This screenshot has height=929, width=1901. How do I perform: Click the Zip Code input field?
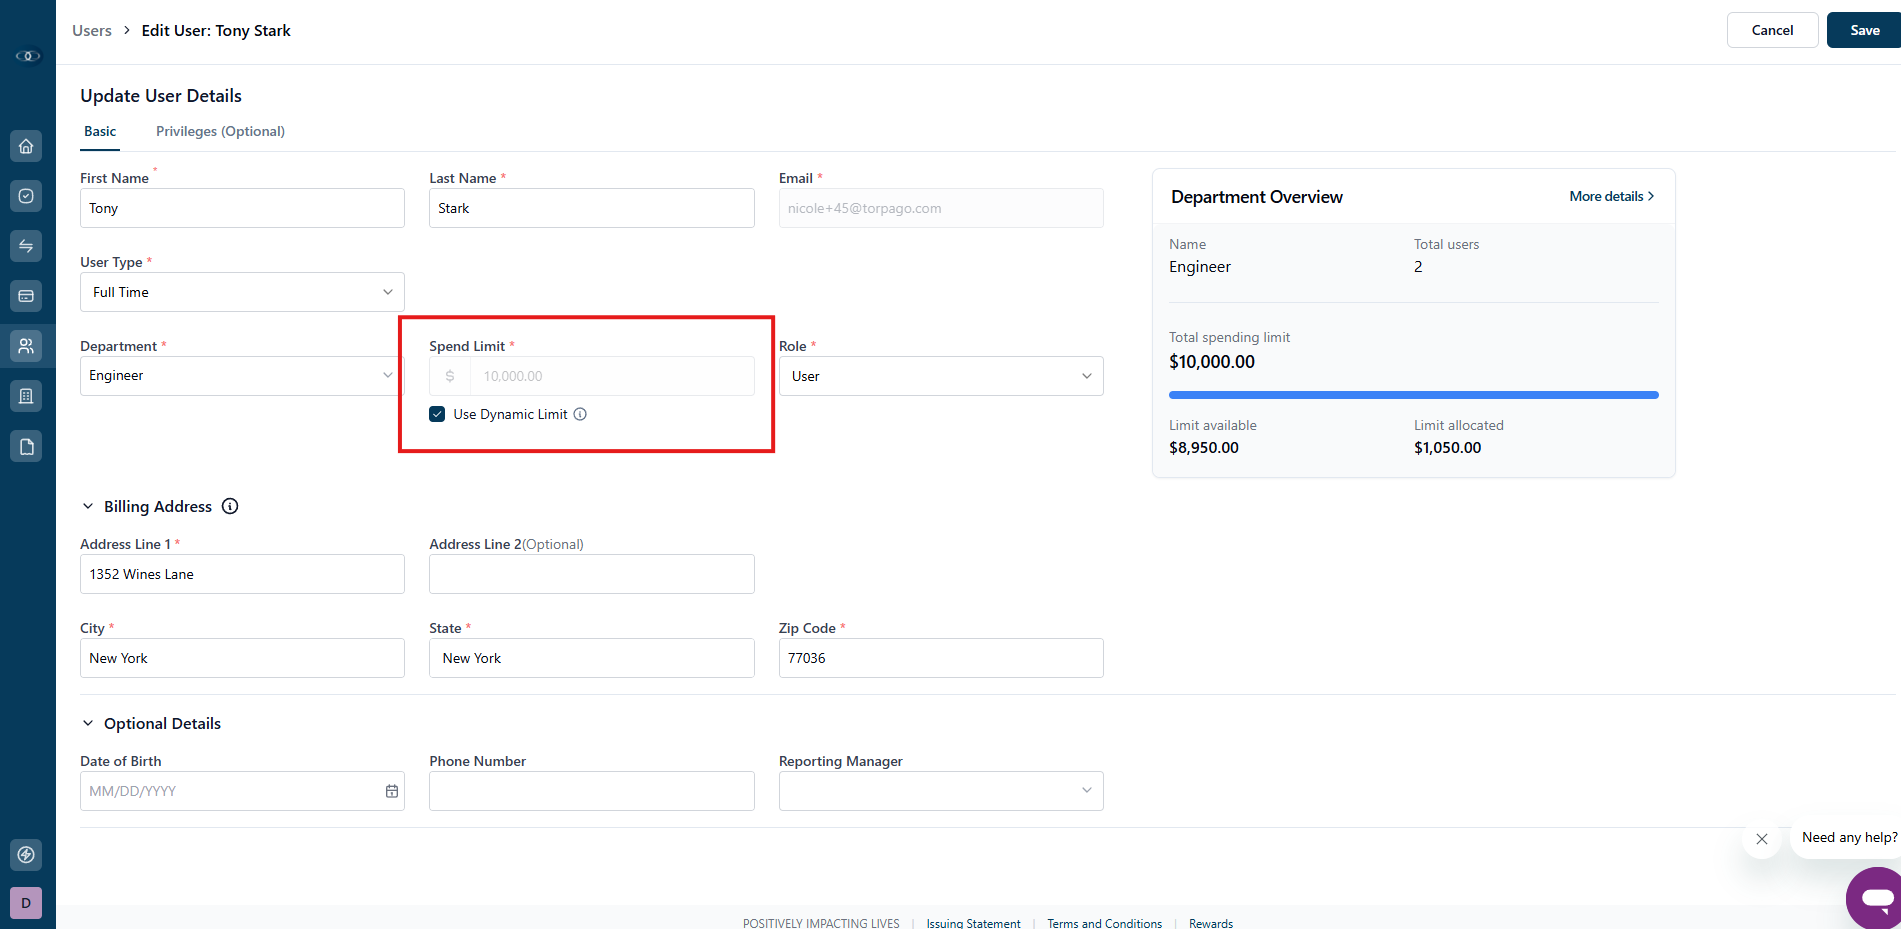(941, 658)
